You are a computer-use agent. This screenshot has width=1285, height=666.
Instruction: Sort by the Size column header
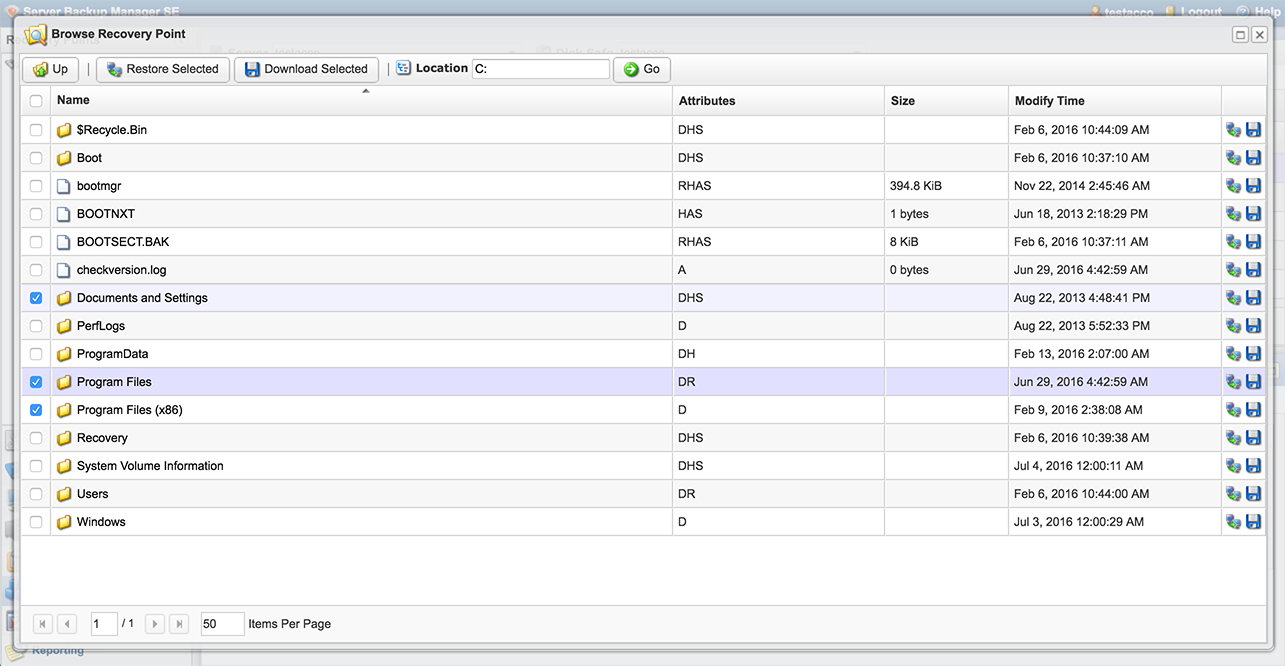point(902,101)
